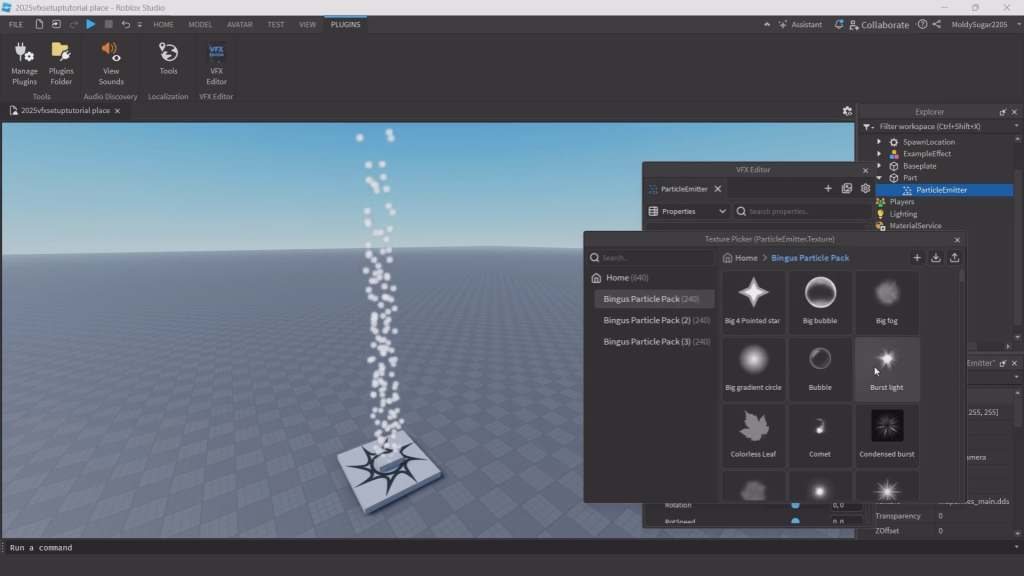Expand the ExampleEffect tree item
The height and width of the screenshot is (576, 1024).
point(879,154)
